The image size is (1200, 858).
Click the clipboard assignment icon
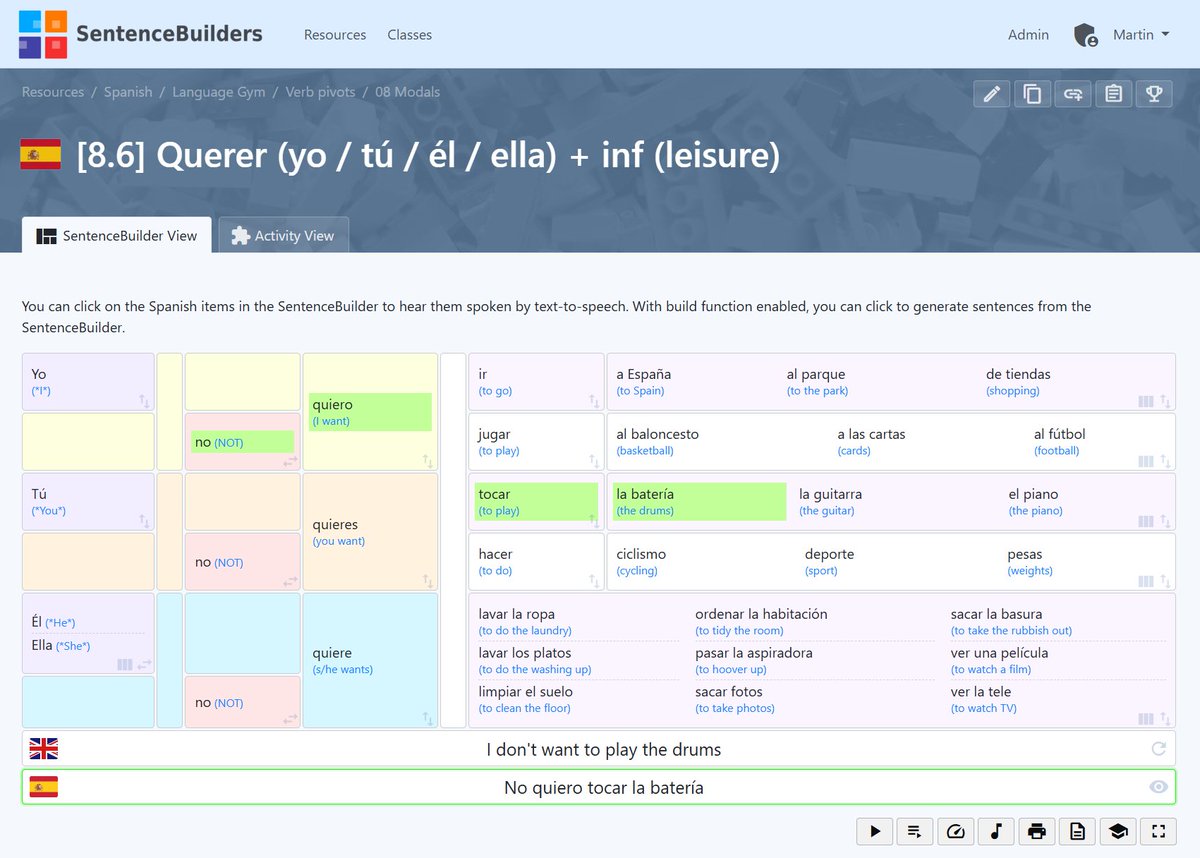pyautogui.click(x=1113, y=94)
